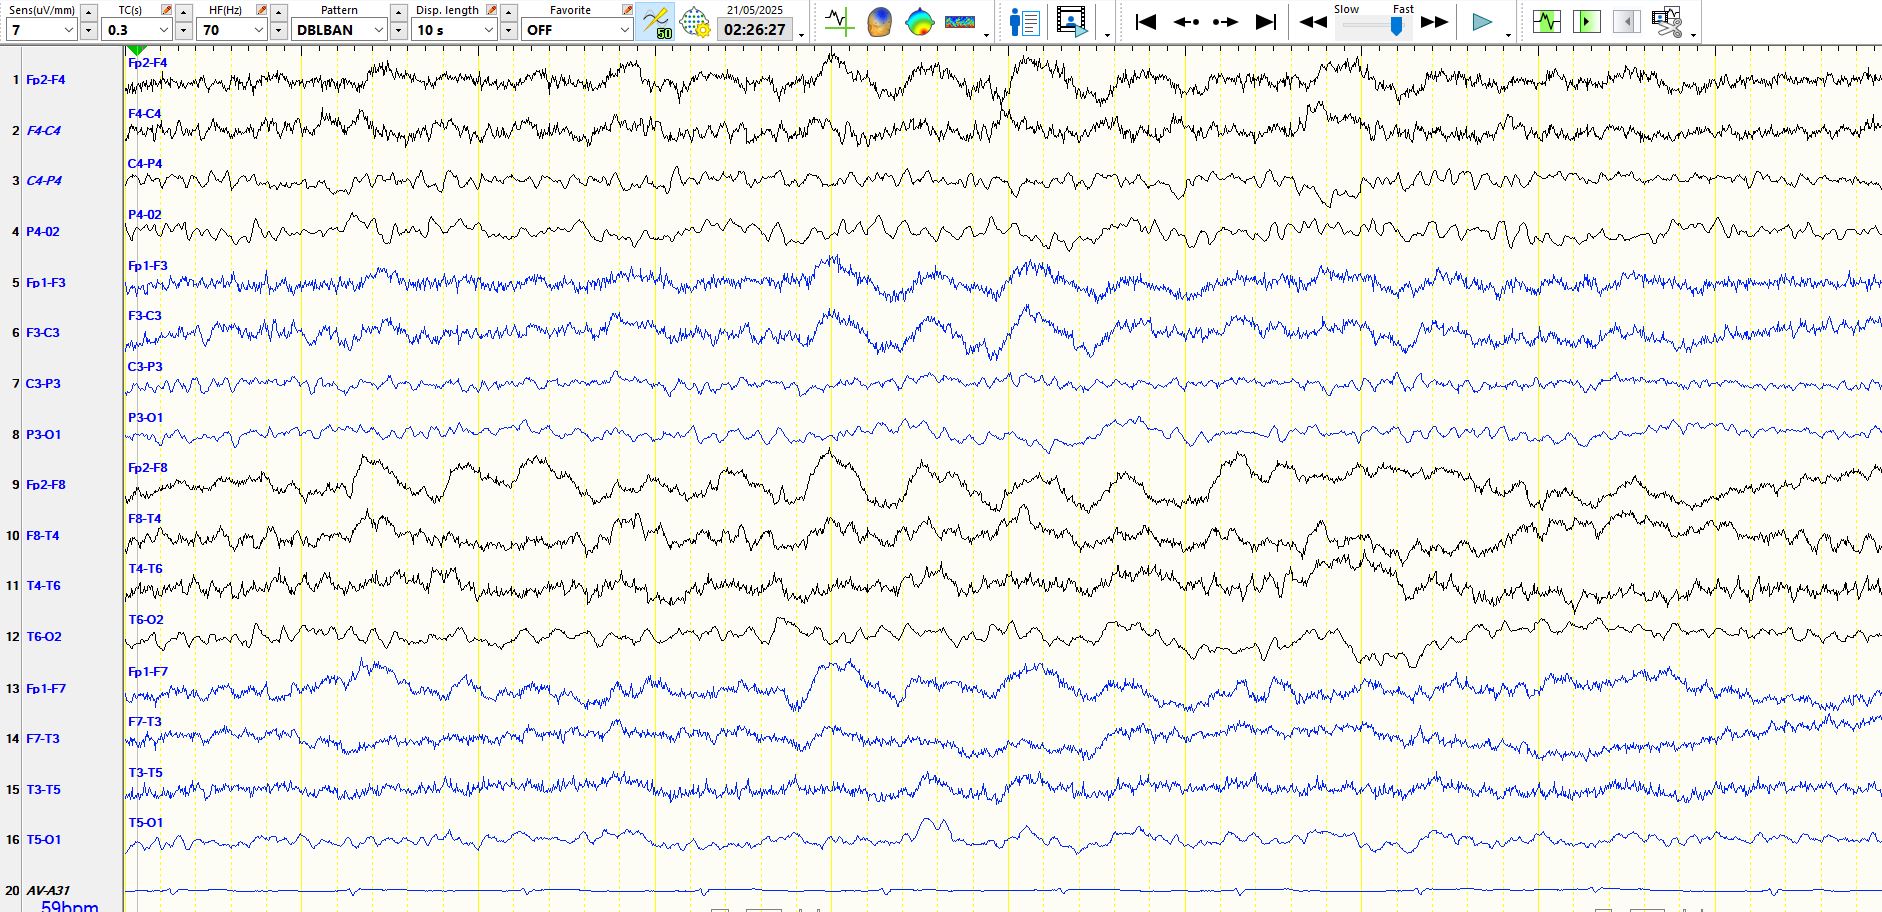The height and width of the screenshot is (912, 1882).
Task: Click the 02:26:27 recording time display
Action: pos(755,30)
